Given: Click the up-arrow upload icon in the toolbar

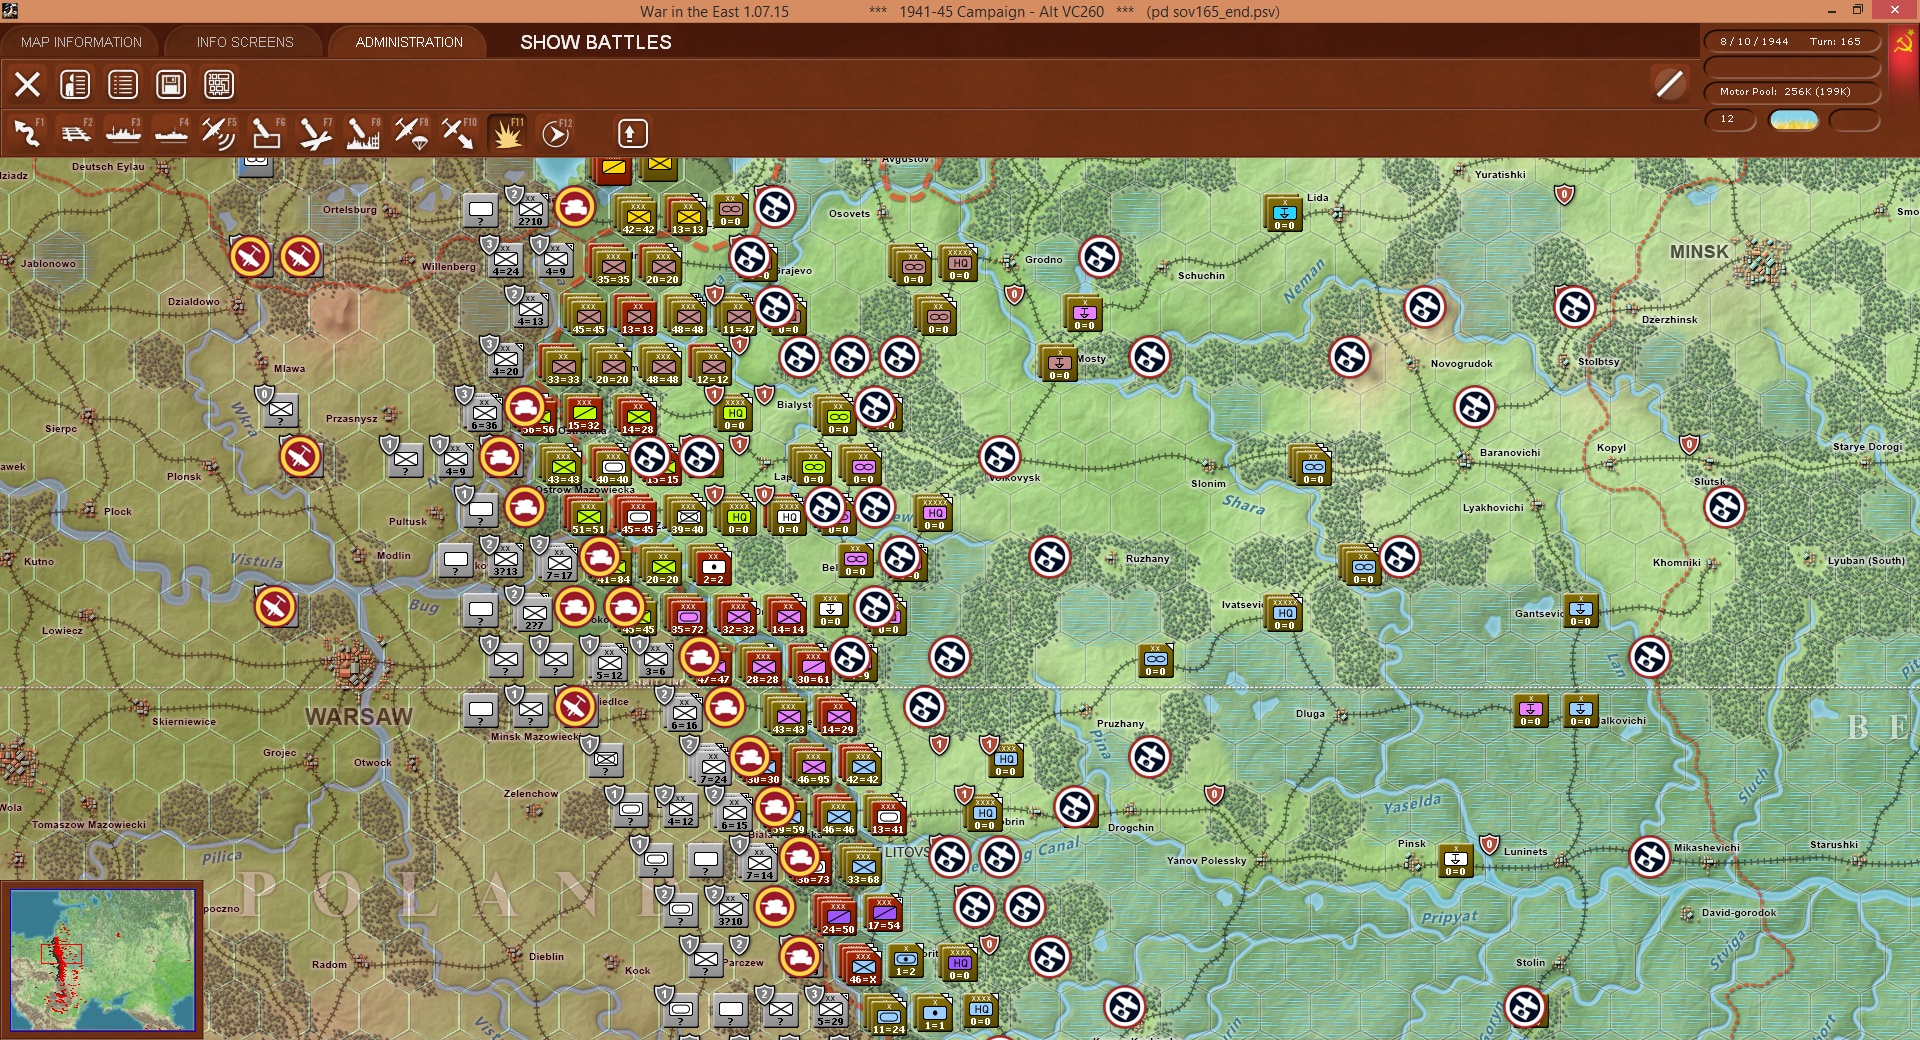Looking at the screenshot, I should 632,133.
